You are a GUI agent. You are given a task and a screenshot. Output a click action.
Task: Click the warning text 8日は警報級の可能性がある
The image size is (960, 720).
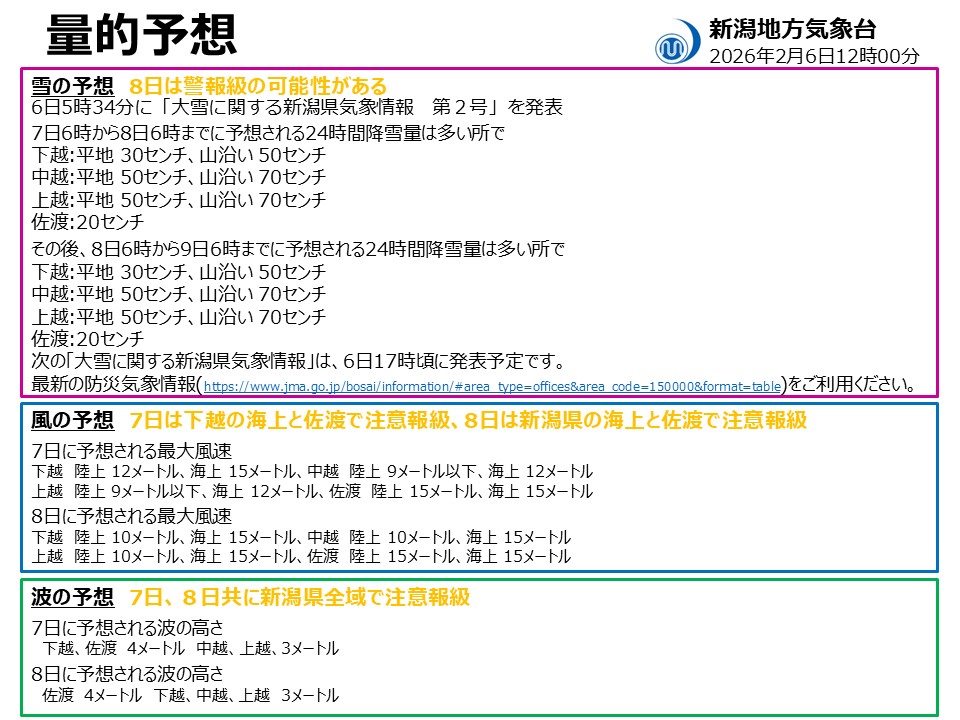[260, 84]
